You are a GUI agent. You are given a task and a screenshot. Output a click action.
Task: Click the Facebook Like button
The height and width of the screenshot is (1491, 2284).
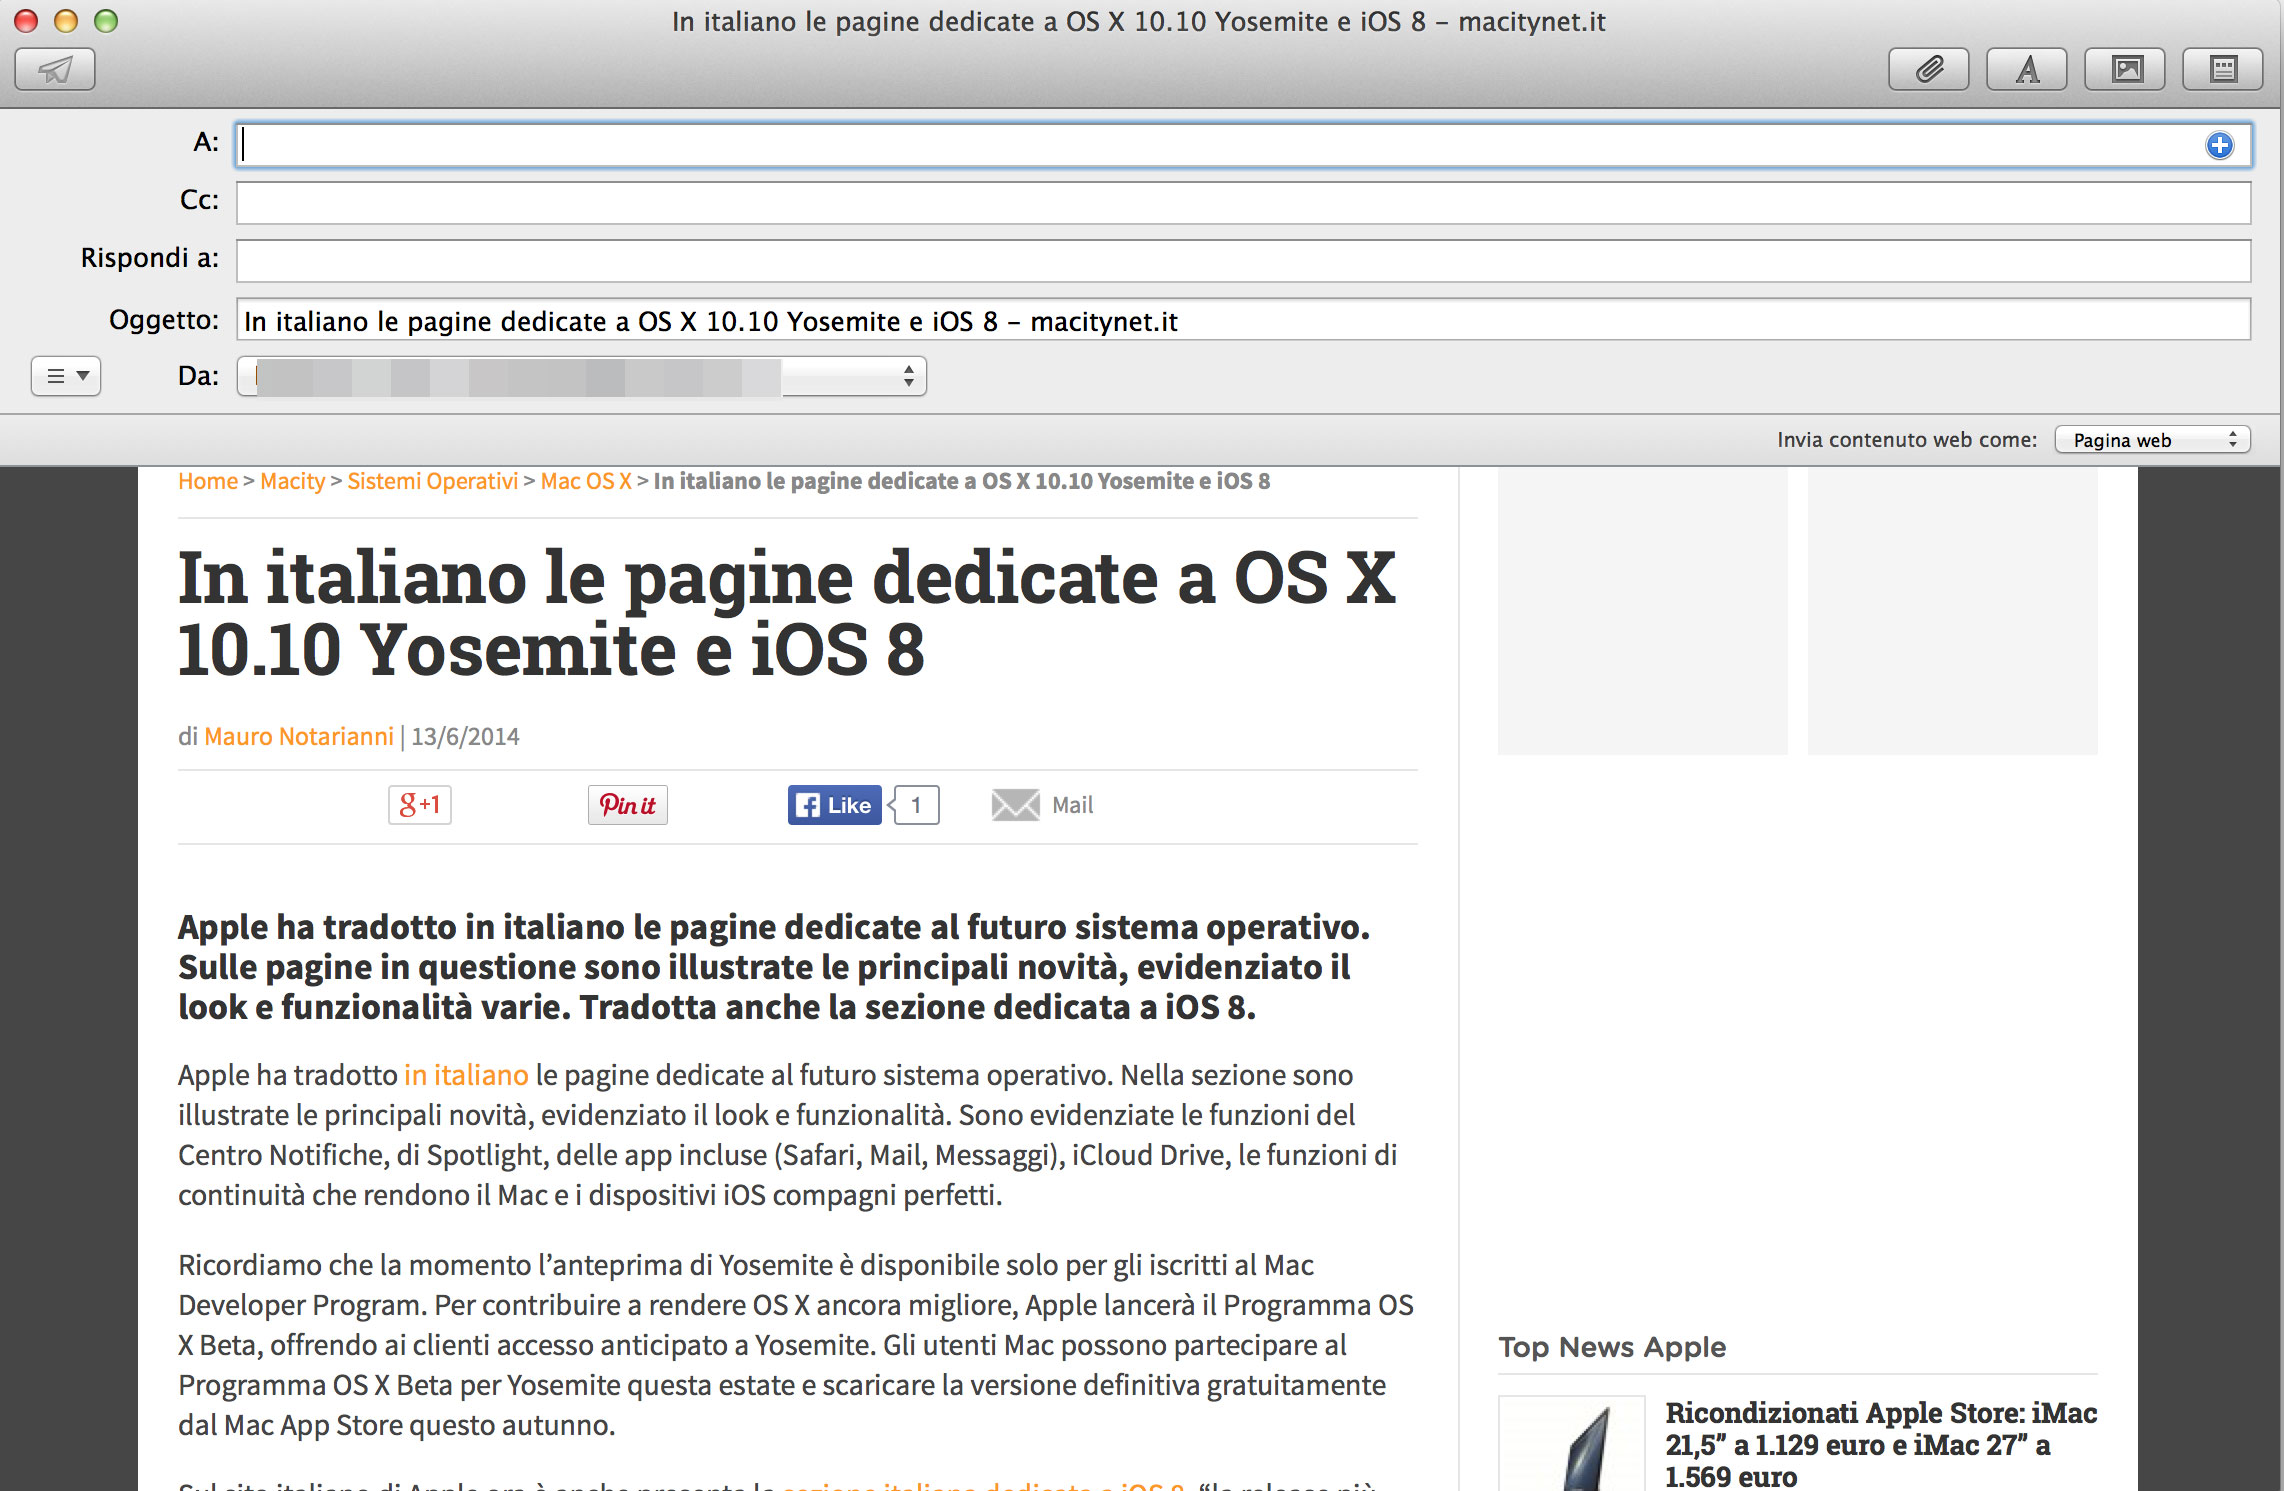[x=835, y=805]
